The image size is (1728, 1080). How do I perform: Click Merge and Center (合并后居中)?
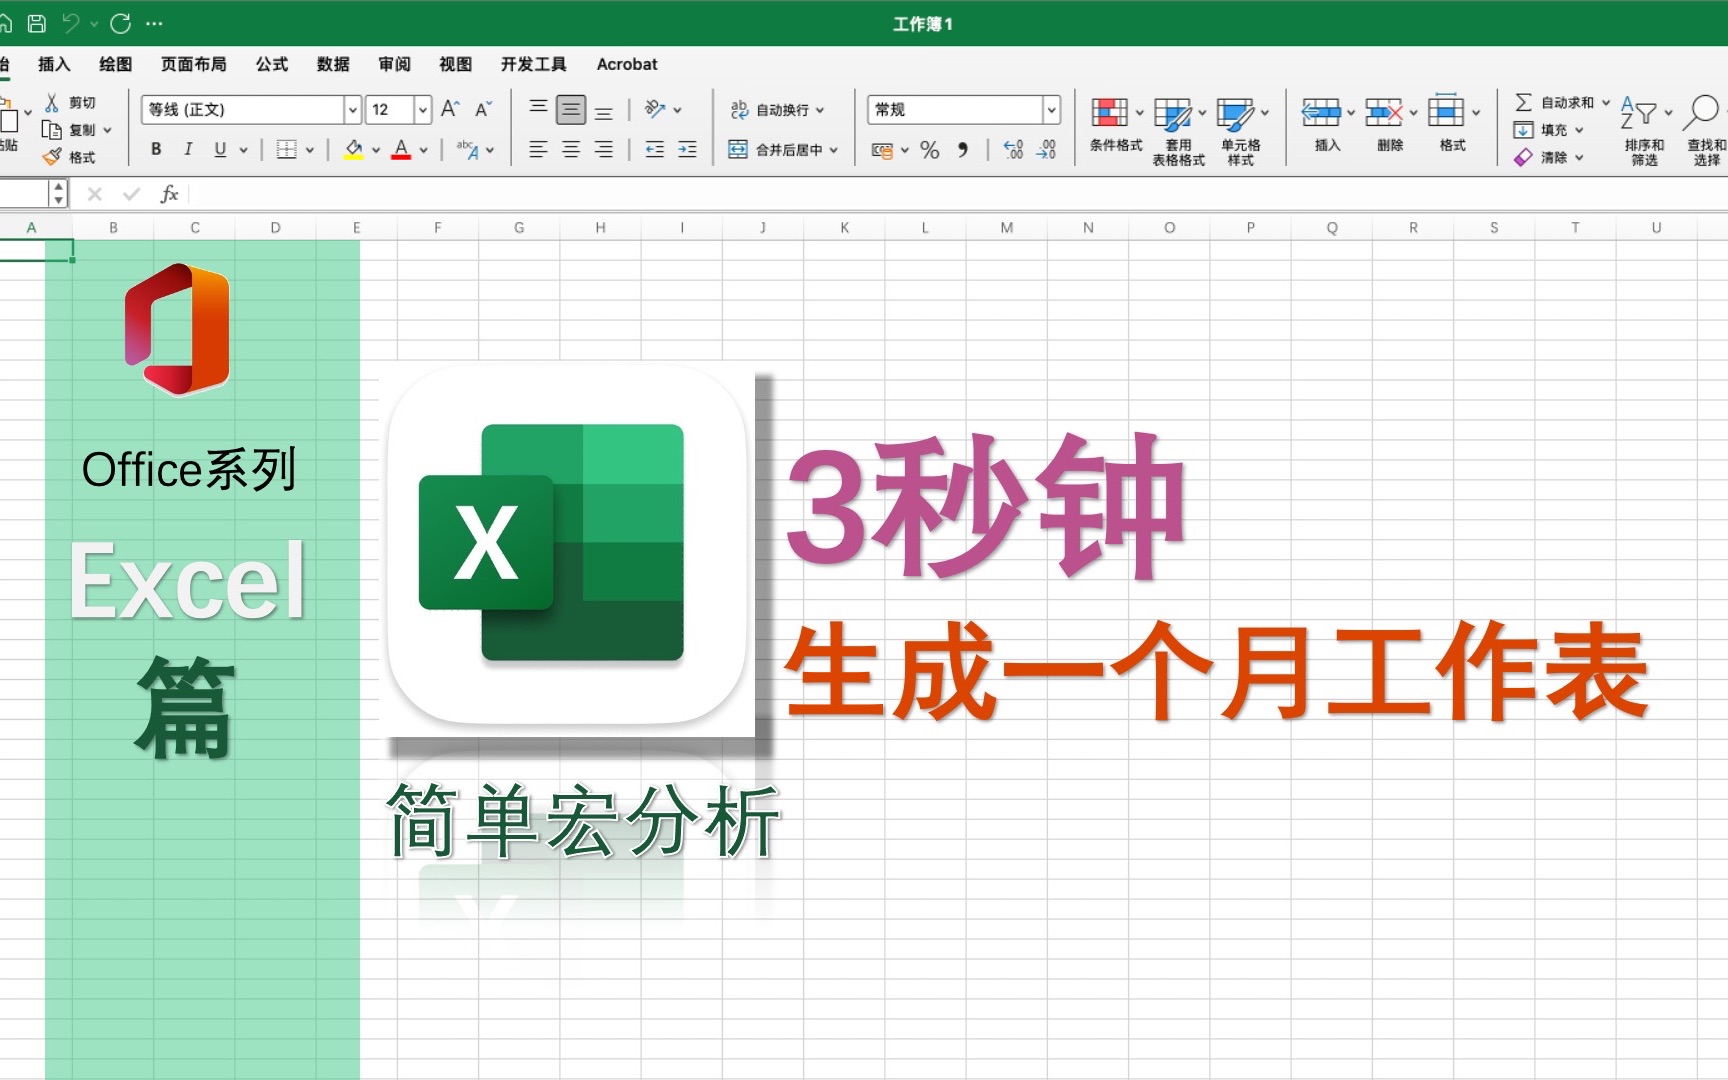click(x=778, y=148)
